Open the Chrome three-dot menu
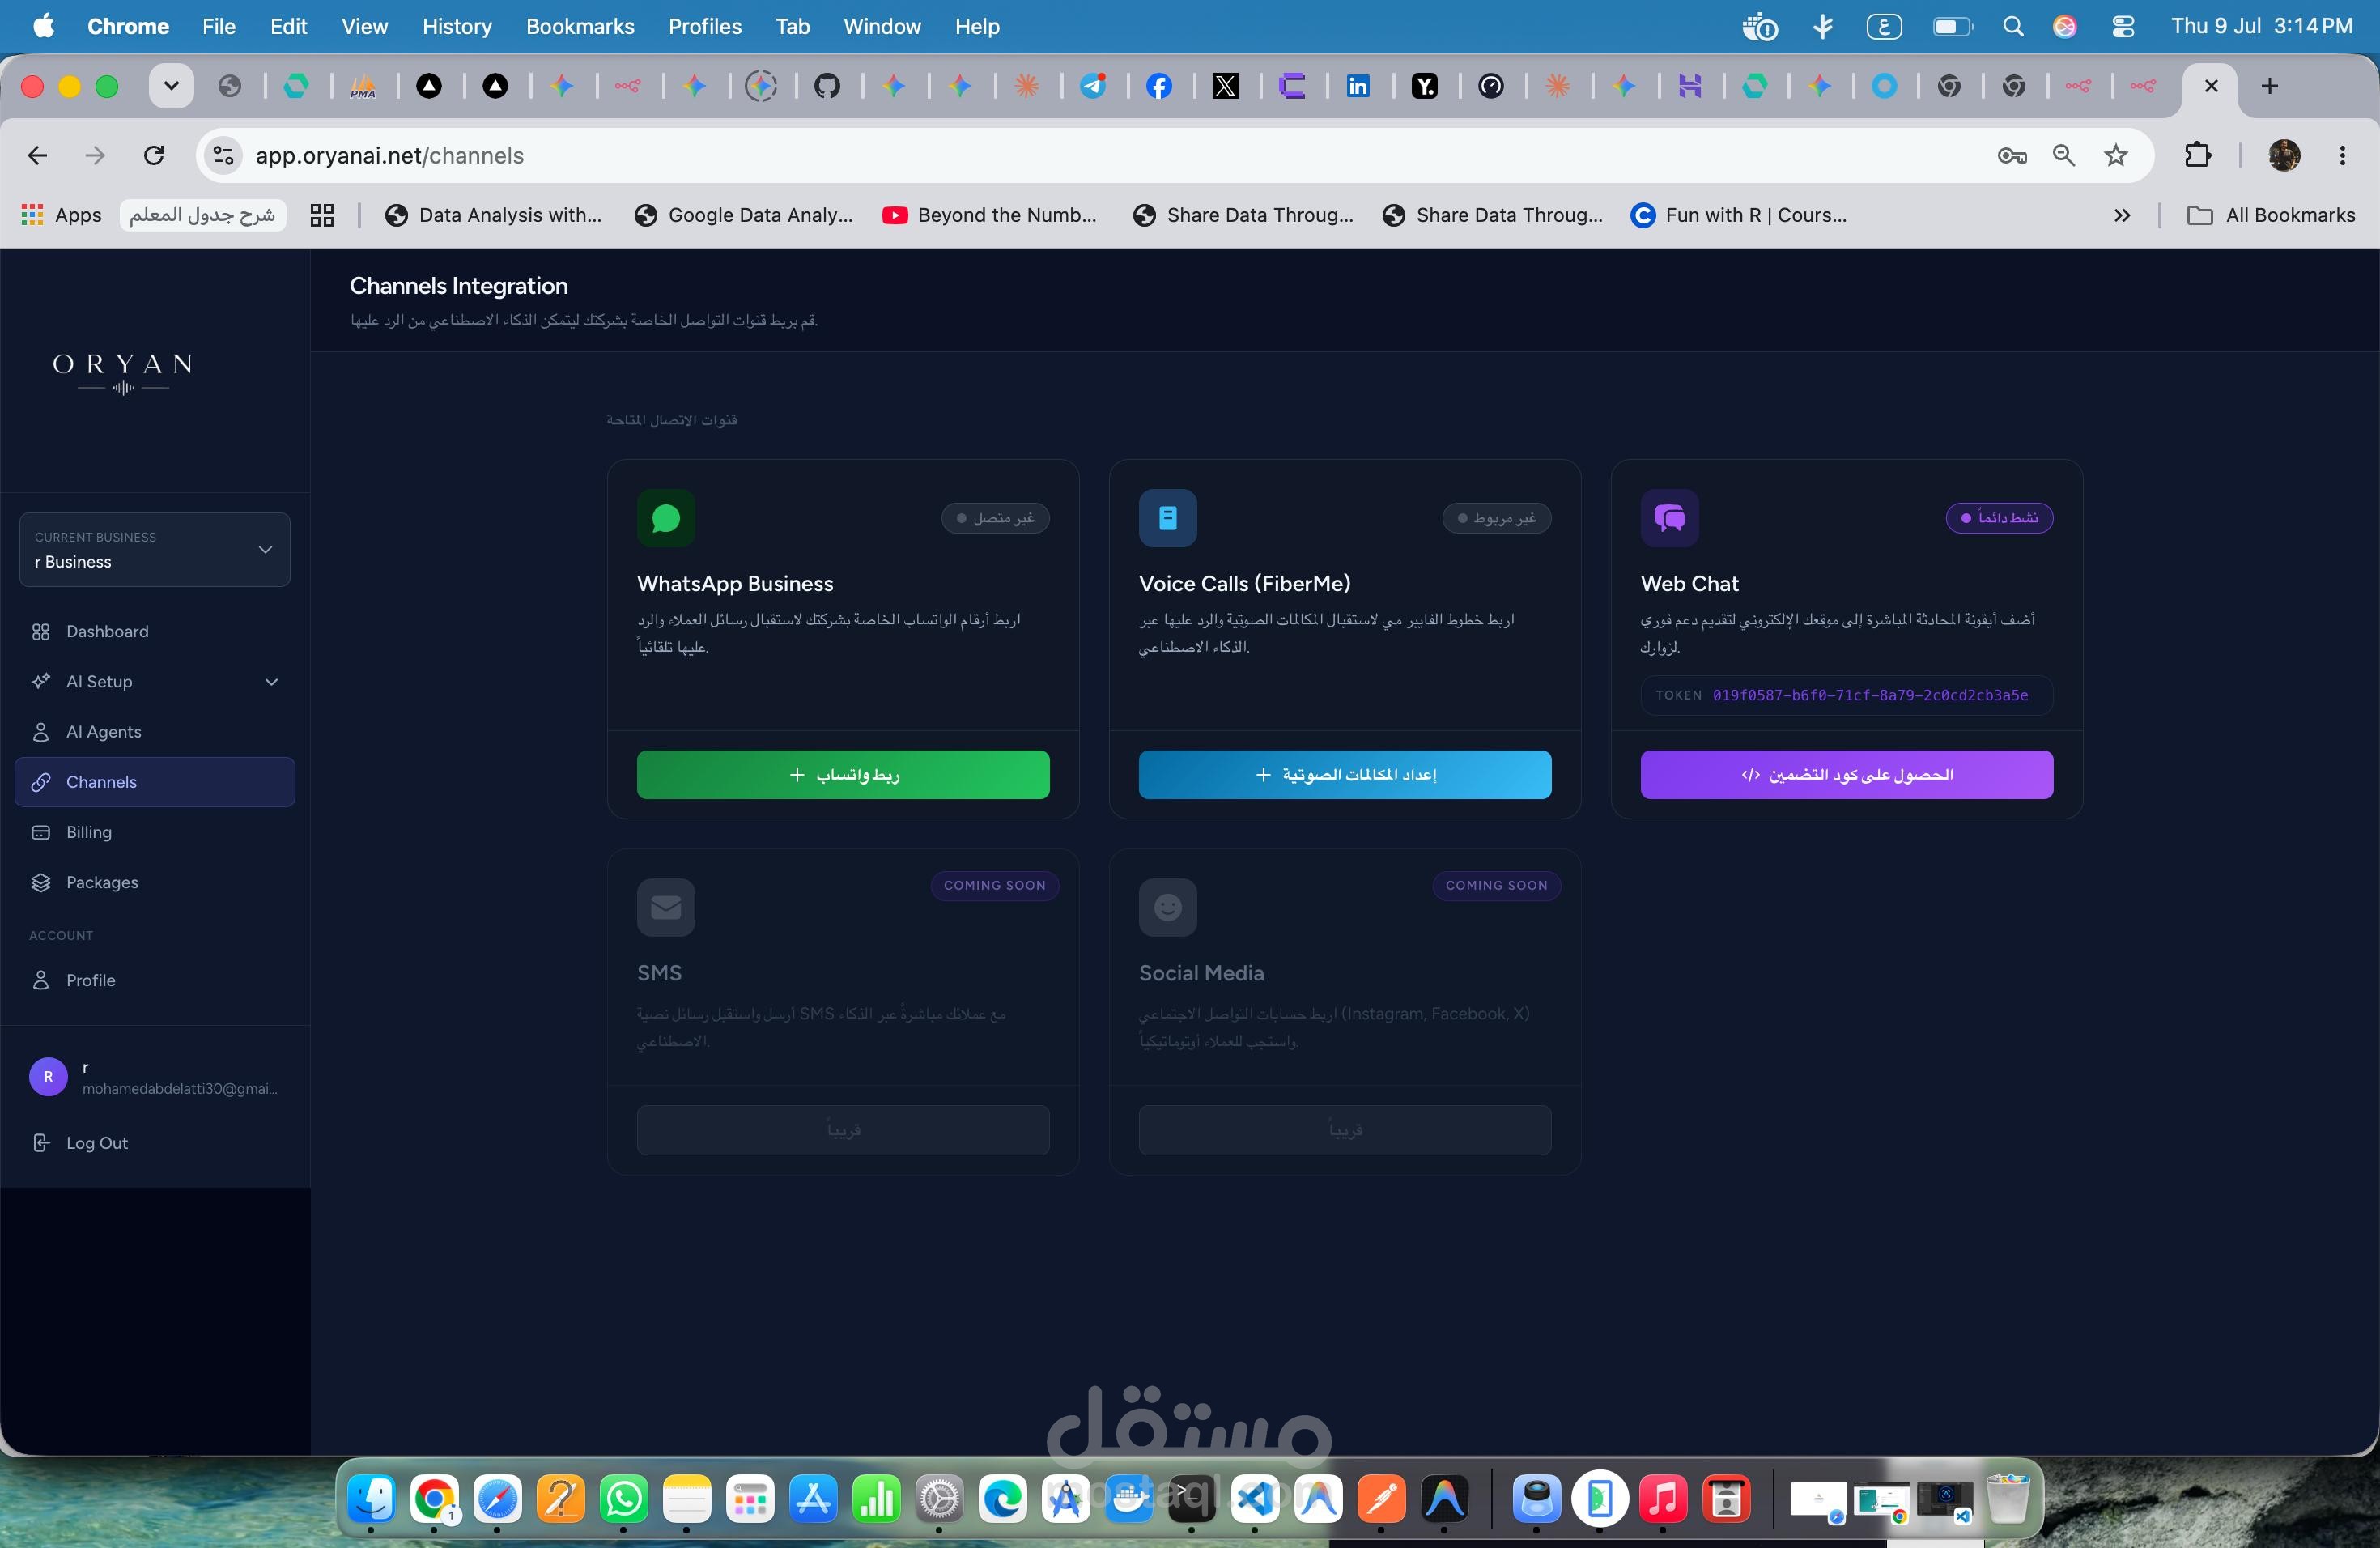Screen dimensions: 2380x1548 pos(2343,155)
